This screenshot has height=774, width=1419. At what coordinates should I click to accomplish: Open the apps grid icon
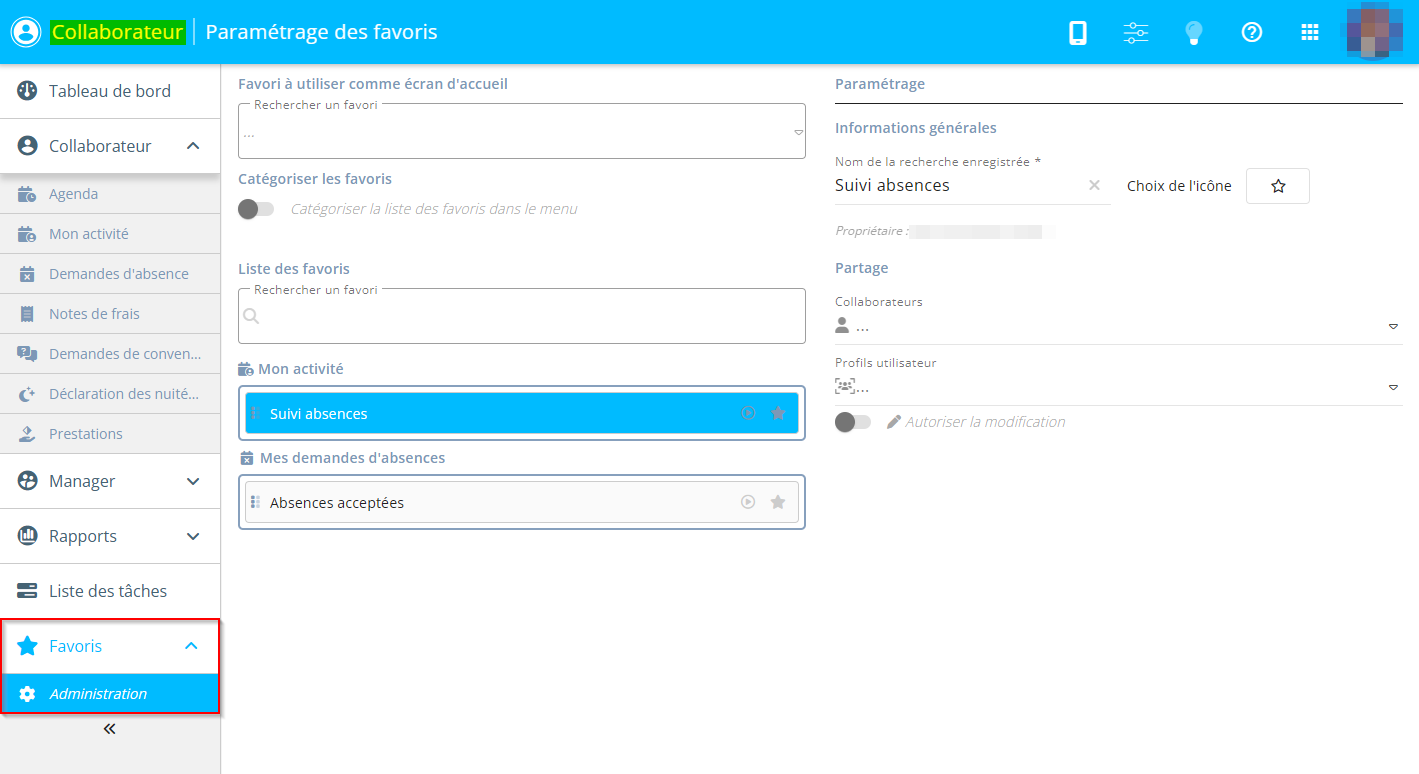(x=1310, y=33)
